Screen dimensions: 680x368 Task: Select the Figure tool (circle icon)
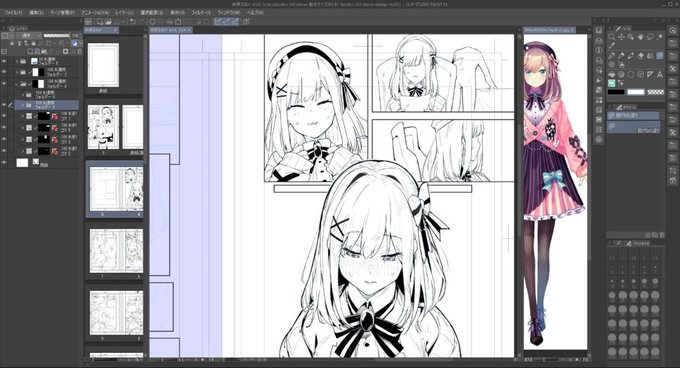point(631,74)
